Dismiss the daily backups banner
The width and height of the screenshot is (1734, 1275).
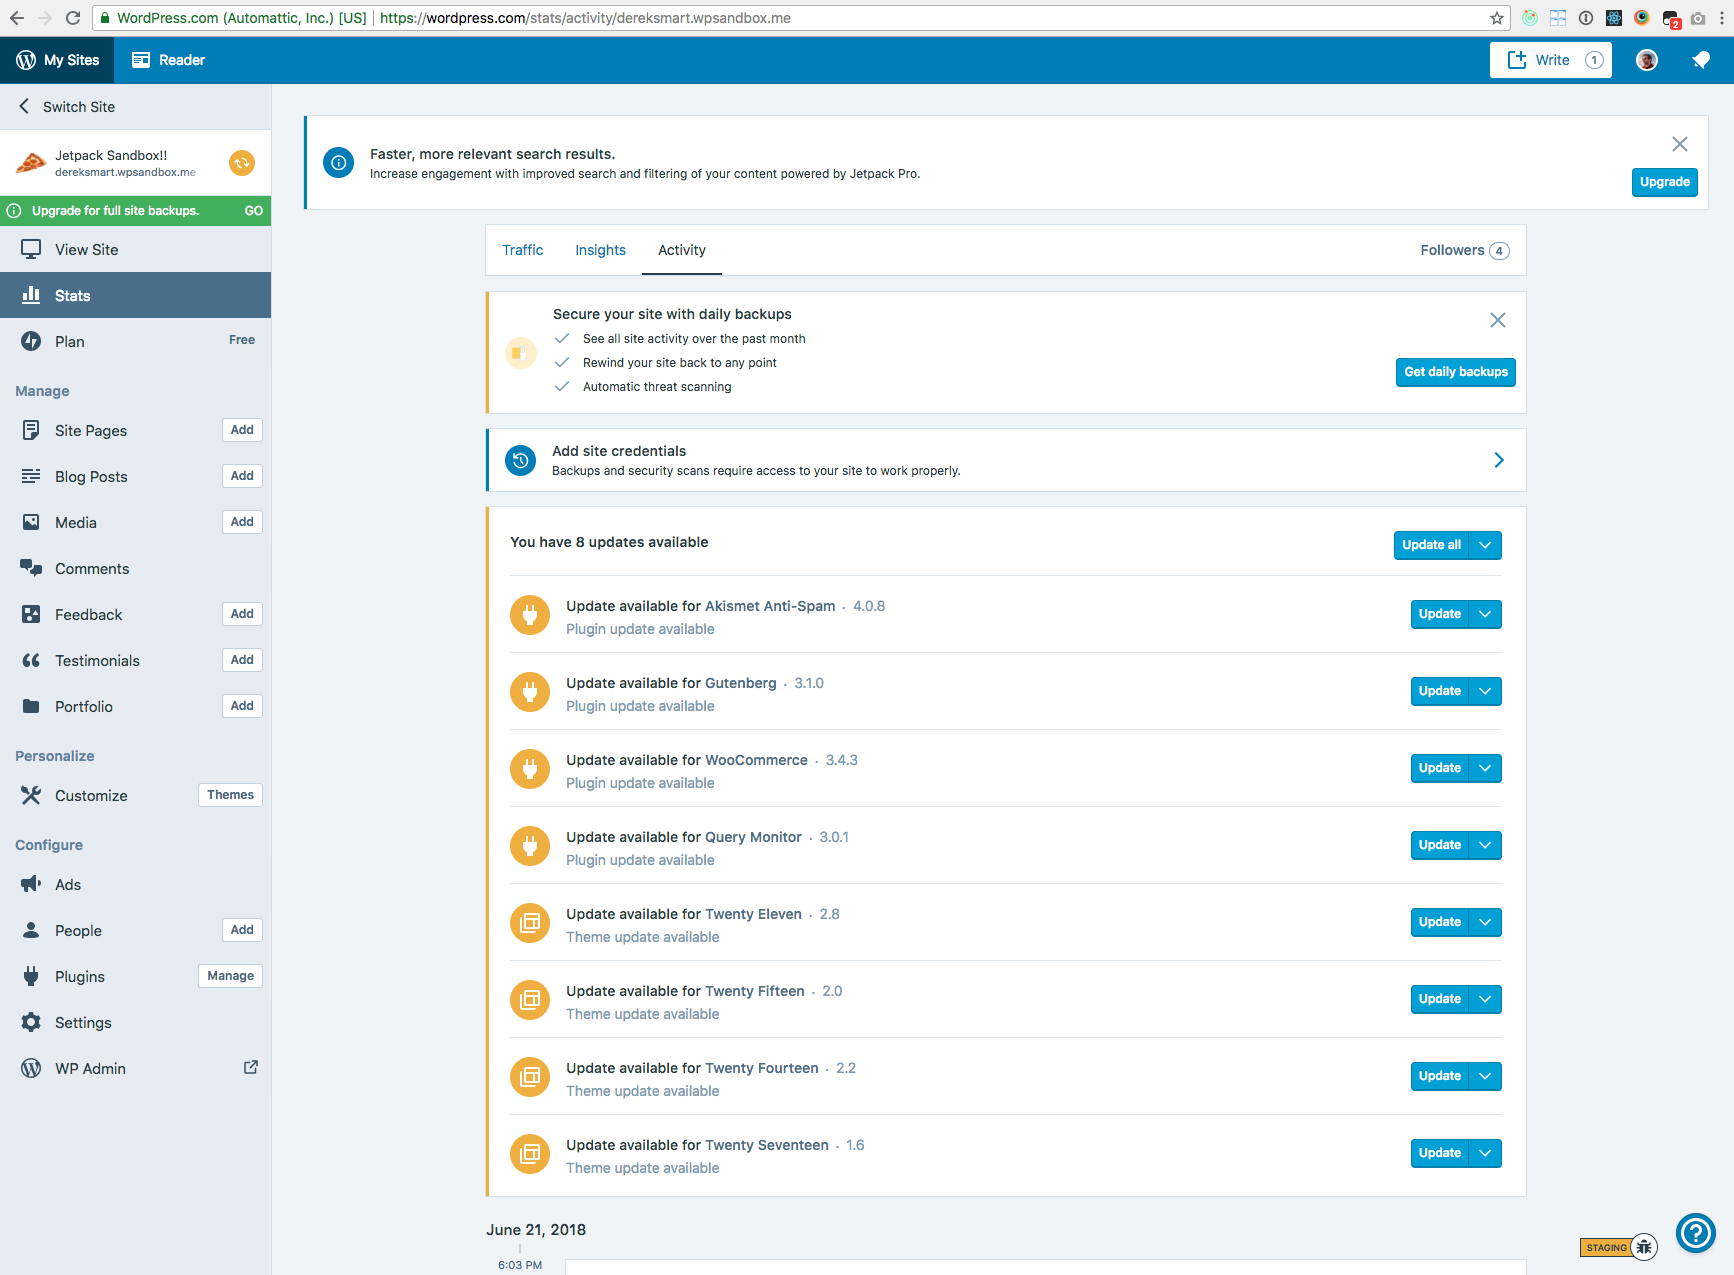pos(1497,320)
